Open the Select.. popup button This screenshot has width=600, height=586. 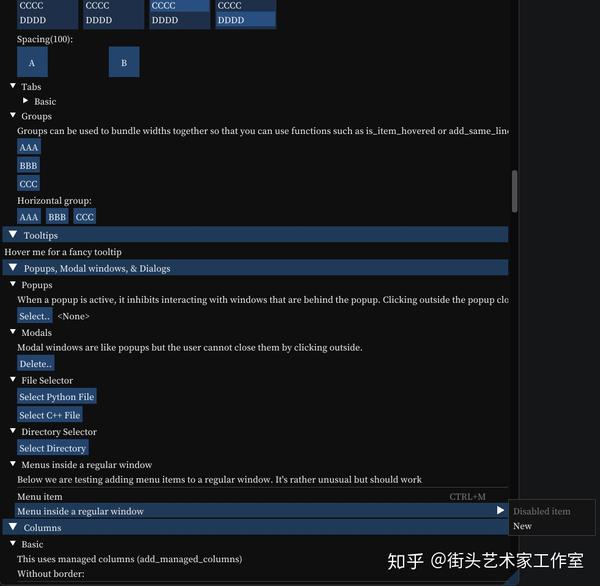coord(35,316)
